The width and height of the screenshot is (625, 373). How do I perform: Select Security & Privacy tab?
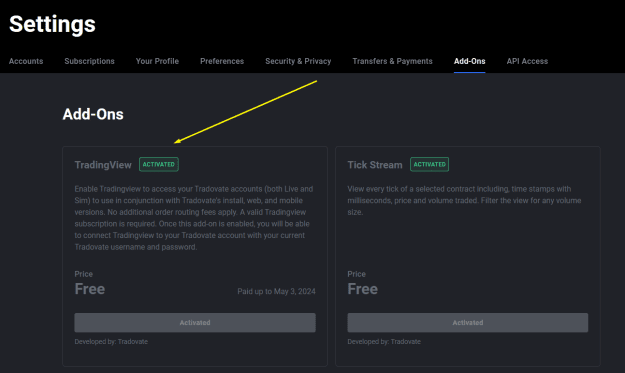[298, 61]
